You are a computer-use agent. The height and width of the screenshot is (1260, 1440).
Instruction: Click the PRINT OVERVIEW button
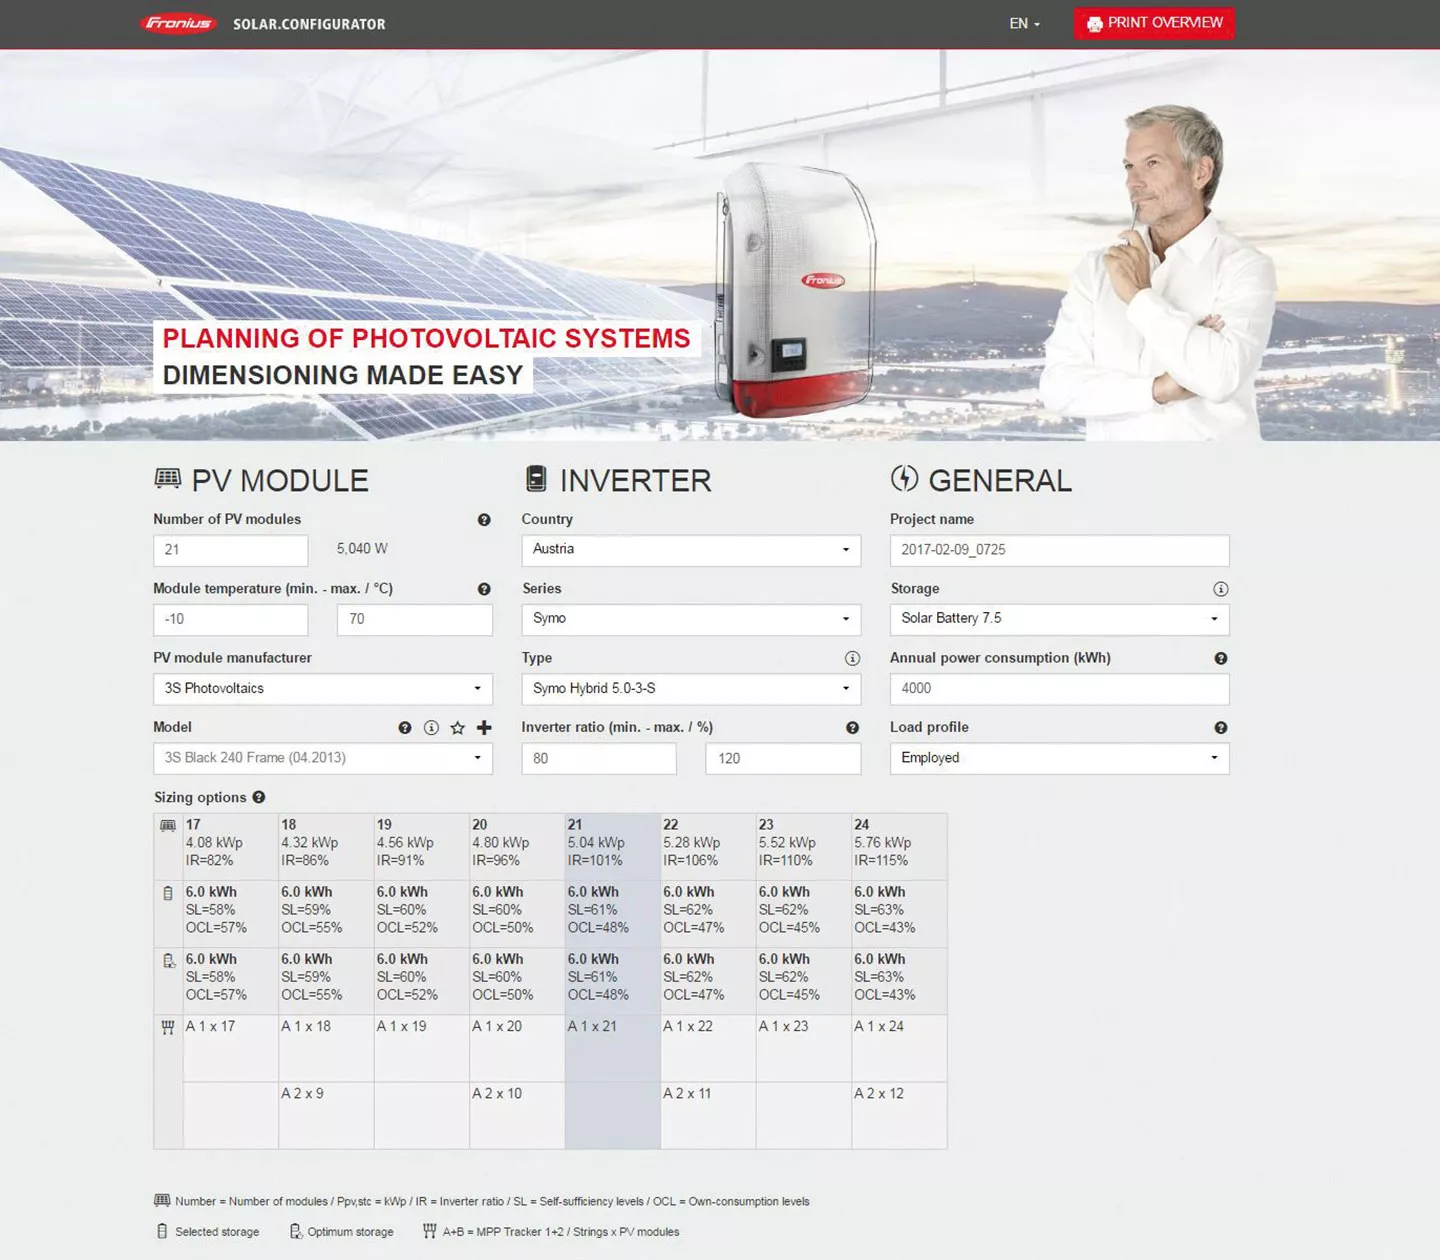click(1155, 23)
